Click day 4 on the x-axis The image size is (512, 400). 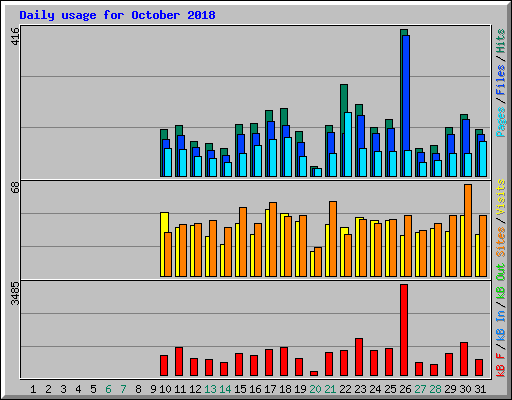[78, 389]
